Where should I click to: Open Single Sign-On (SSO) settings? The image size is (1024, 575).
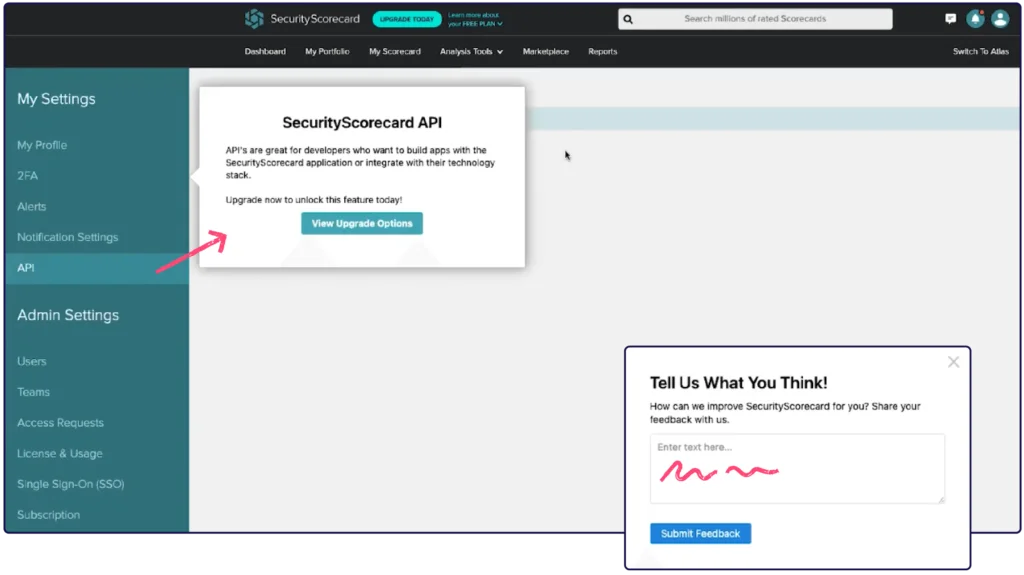click(70, 485)
